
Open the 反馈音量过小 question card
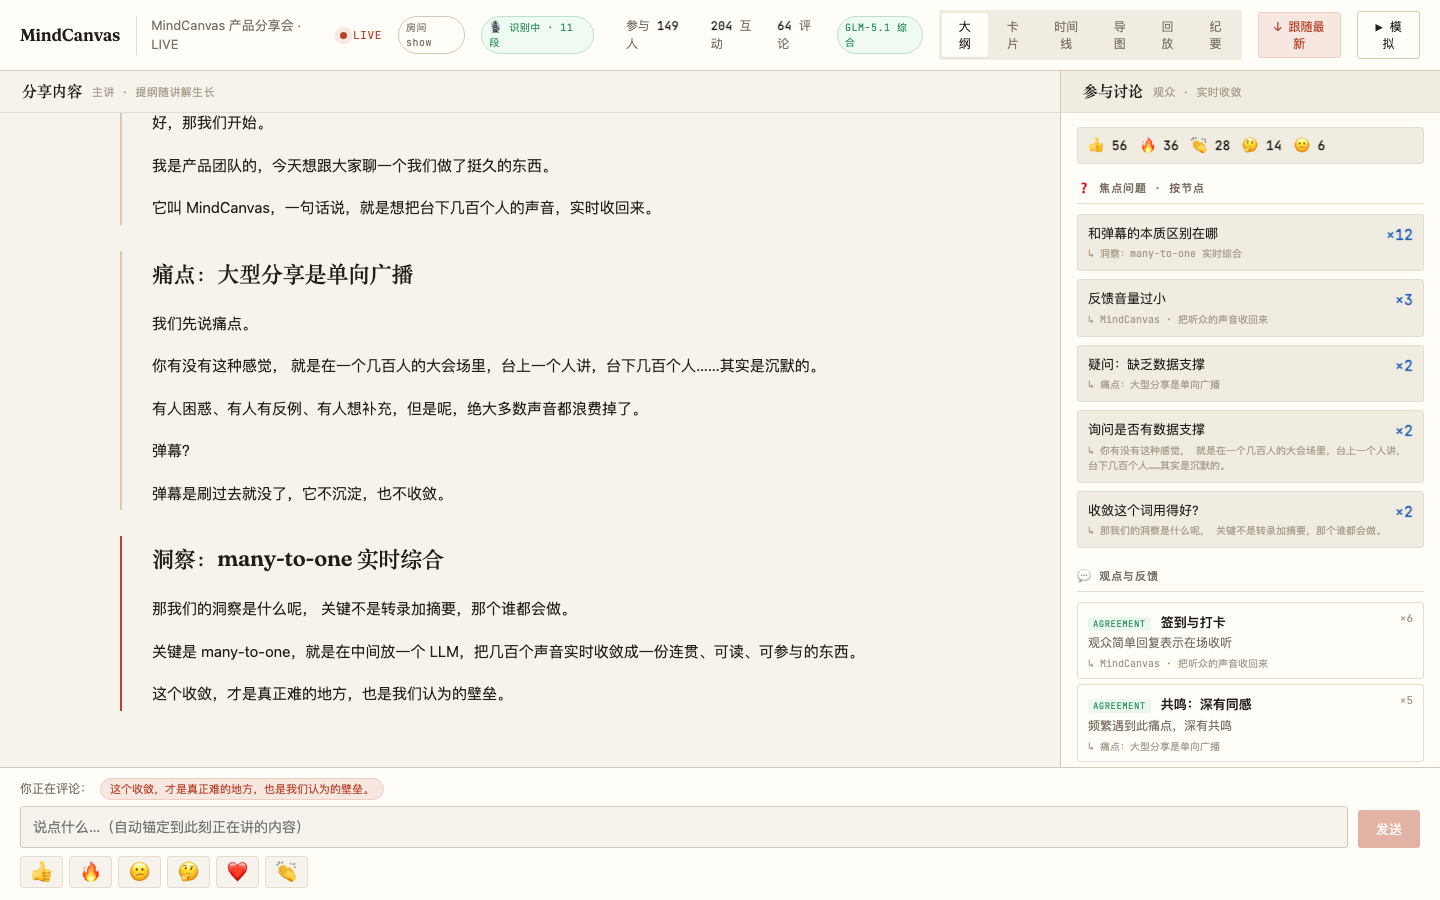point(1250,308)
